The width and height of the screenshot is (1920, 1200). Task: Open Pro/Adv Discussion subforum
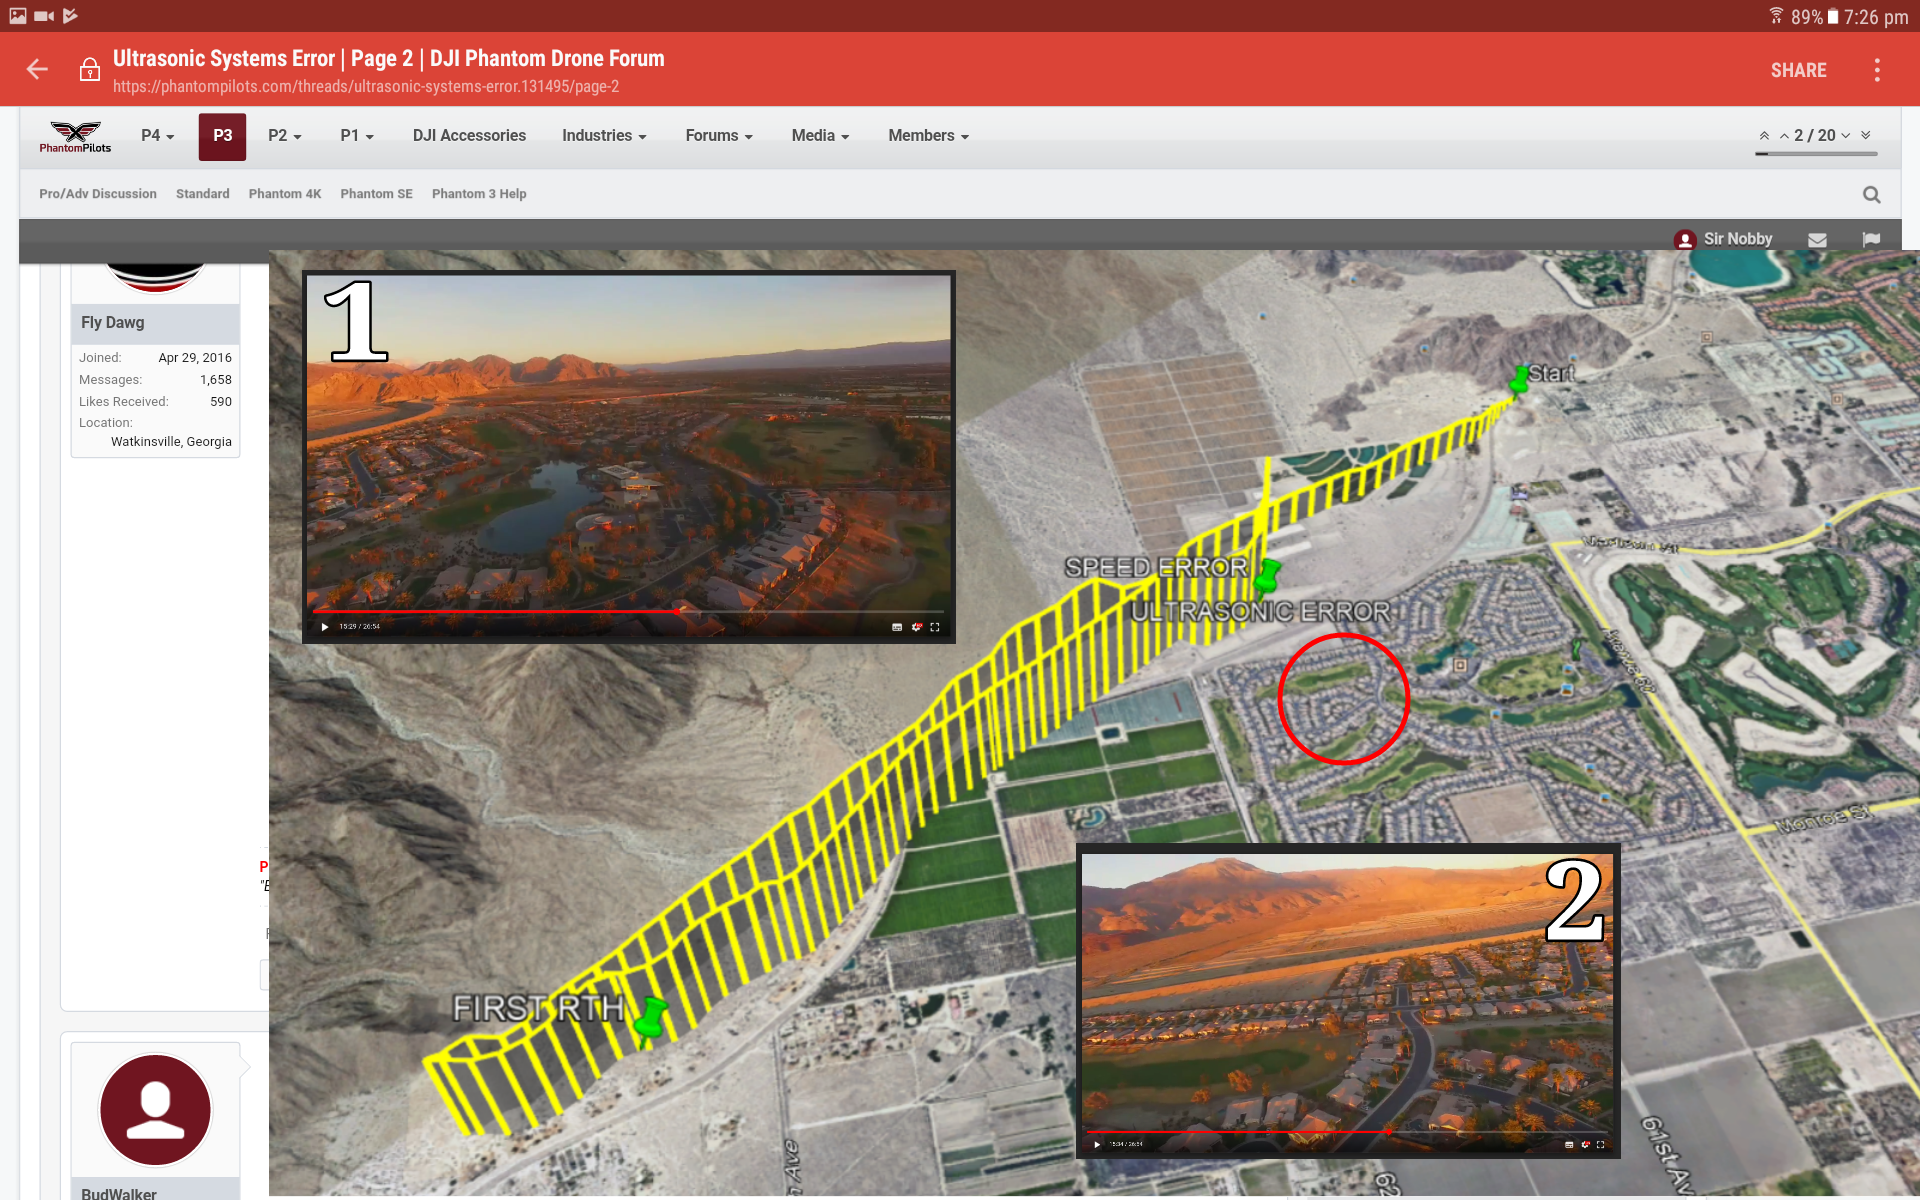98,194
